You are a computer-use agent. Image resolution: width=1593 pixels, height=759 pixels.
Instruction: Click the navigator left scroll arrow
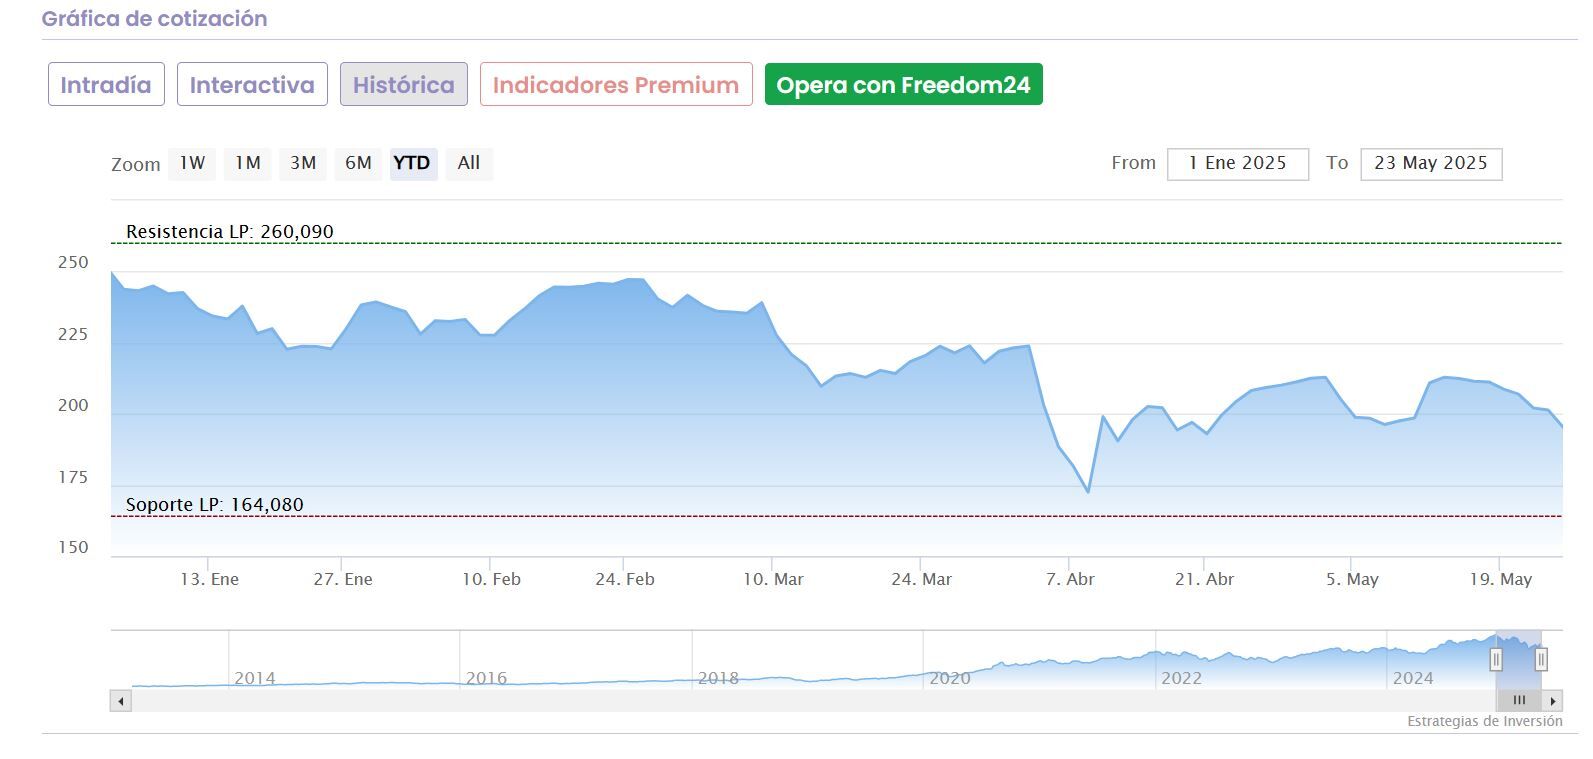coord(121,701)
